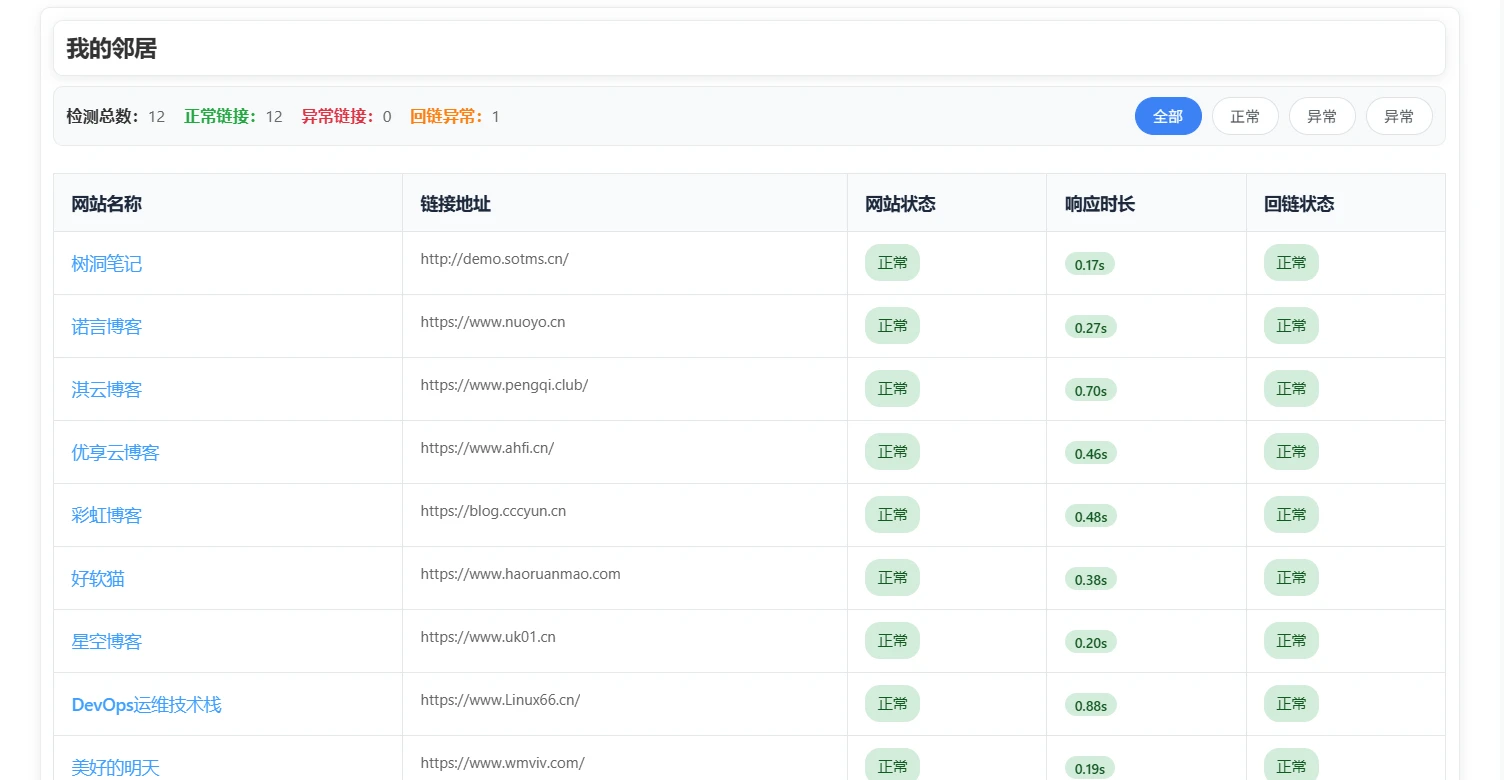Visit the 星空博客 link
The height and width of the screenshot is (780, 1504).
tap(107, 642)
